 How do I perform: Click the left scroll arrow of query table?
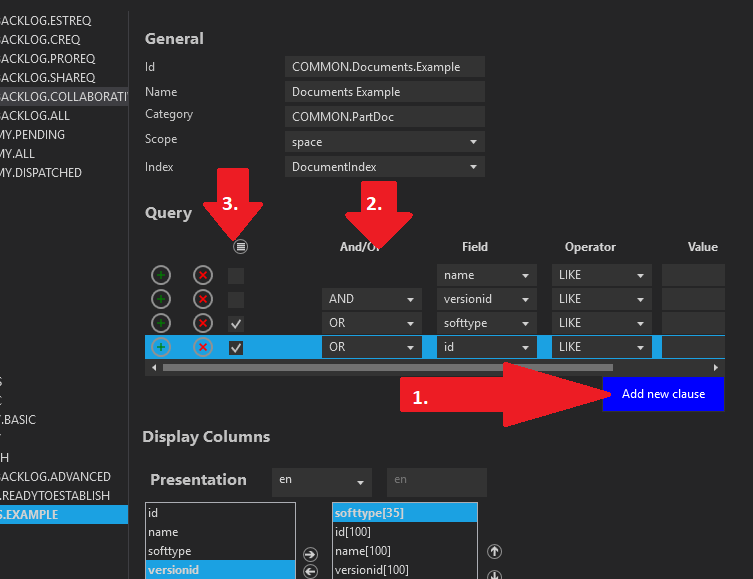point(154,368)
